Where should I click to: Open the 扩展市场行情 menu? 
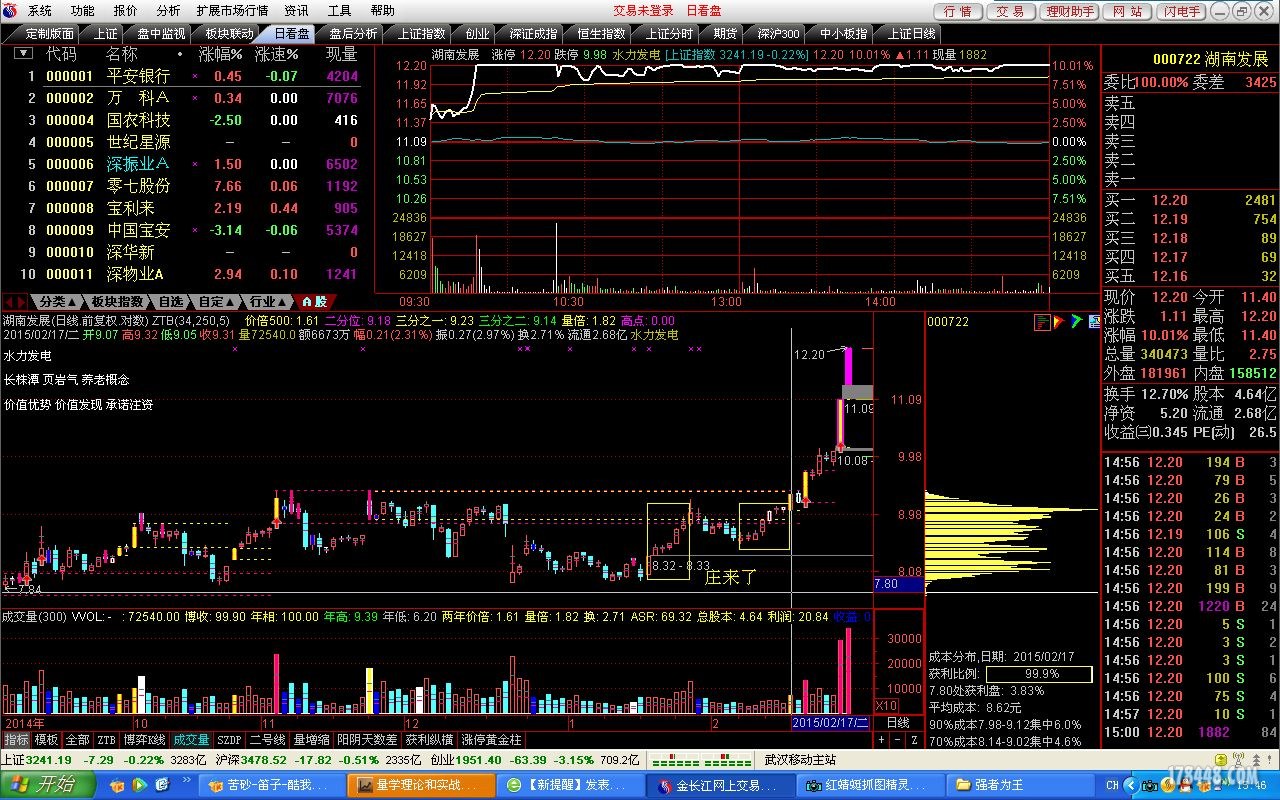232,11
